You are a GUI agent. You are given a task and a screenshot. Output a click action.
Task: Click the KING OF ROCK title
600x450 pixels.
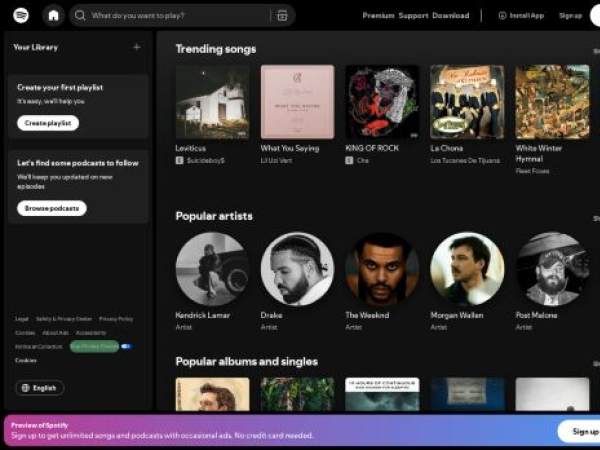[x=372, y=148]
